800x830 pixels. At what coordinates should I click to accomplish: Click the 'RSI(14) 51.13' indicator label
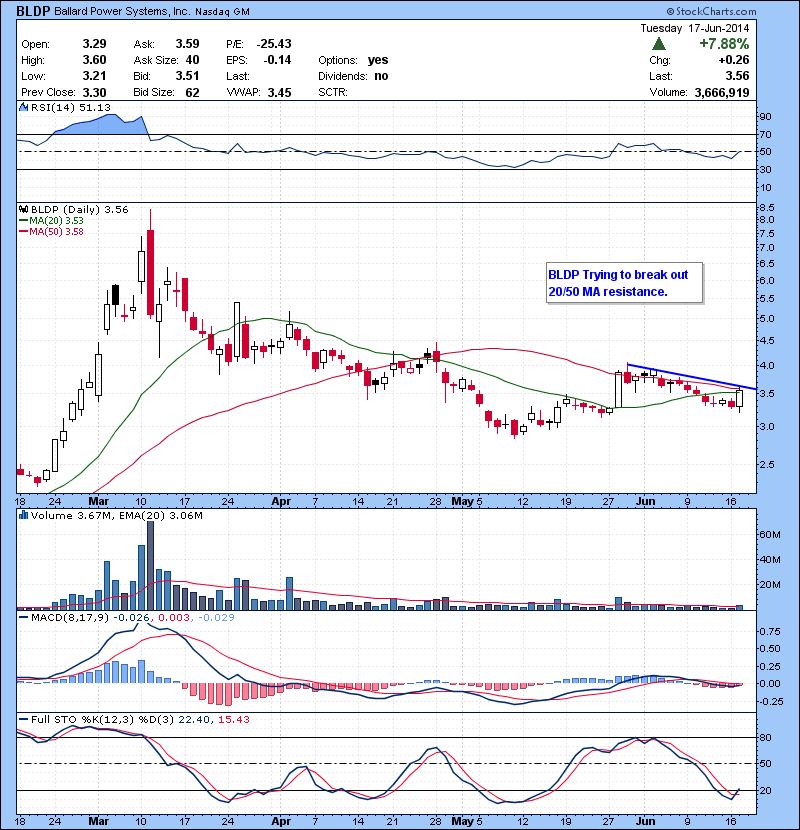(71, 107)
